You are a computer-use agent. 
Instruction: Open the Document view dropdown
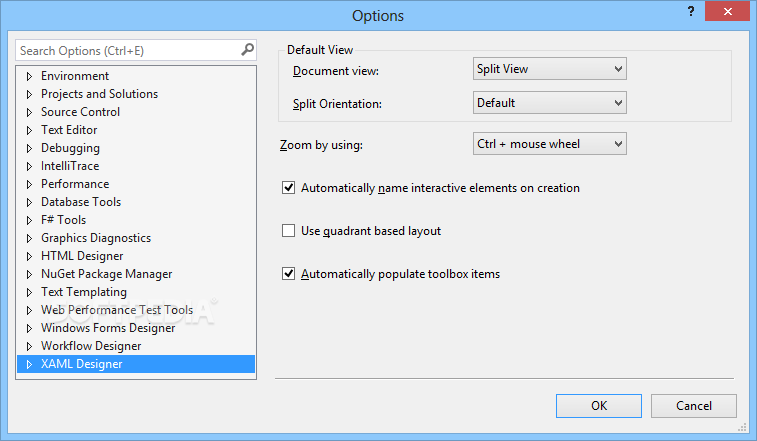(x=549, y=69)
